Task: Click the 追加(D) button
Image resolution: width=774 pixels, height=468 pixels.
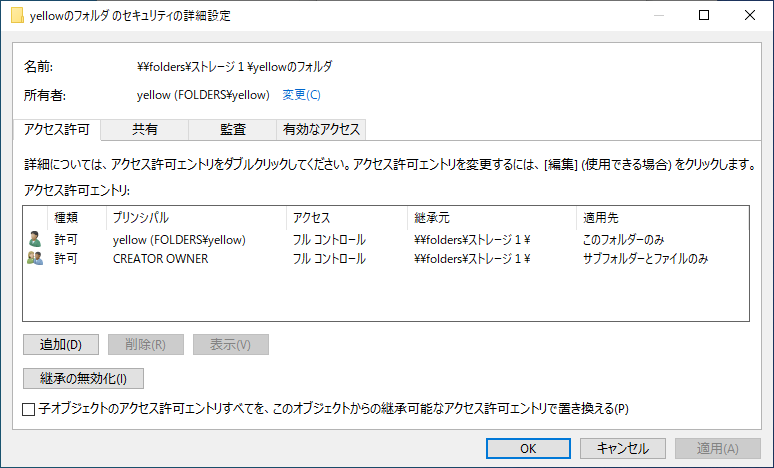Action: tap(61, 345)
